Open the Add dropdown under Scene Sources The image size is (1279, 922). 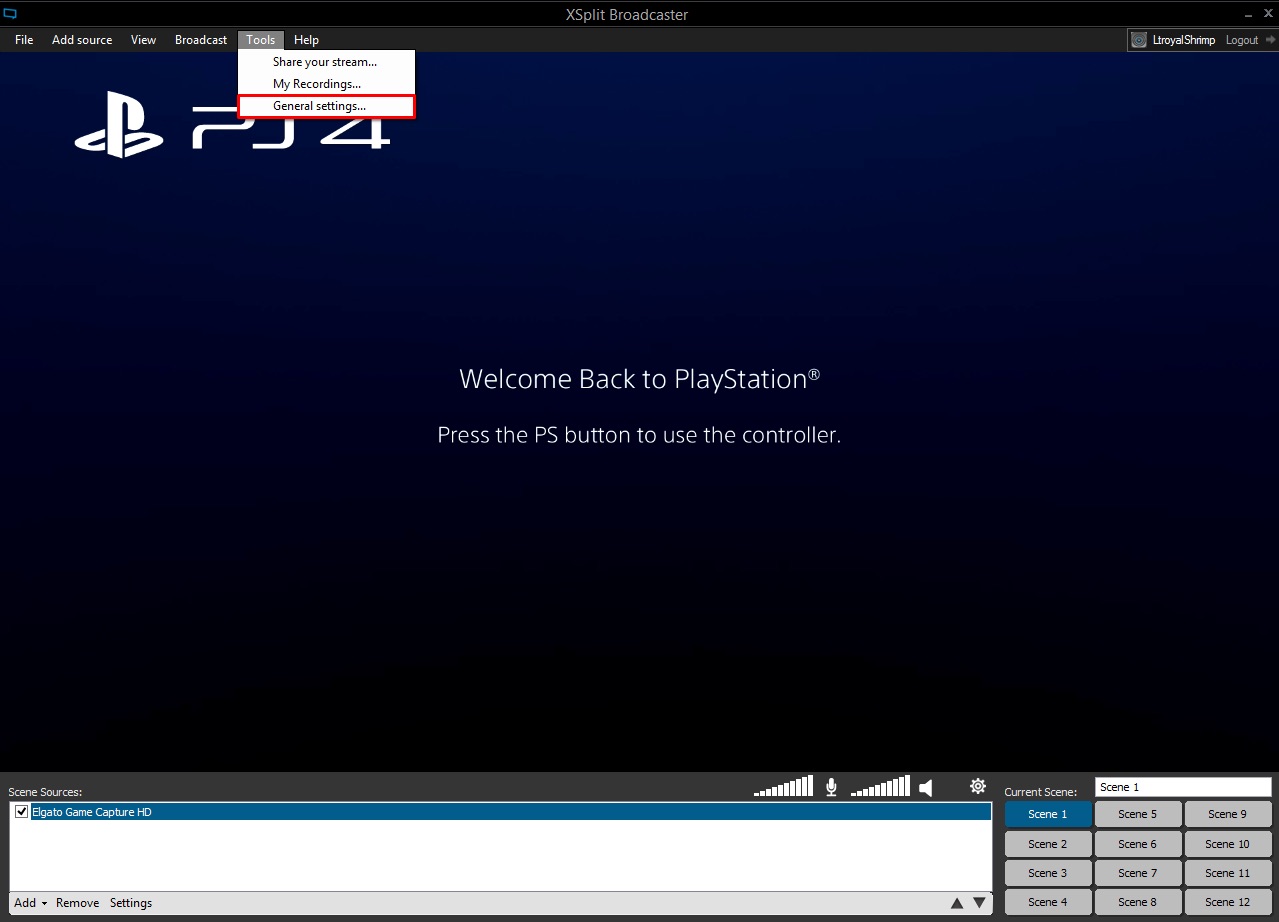30,903
